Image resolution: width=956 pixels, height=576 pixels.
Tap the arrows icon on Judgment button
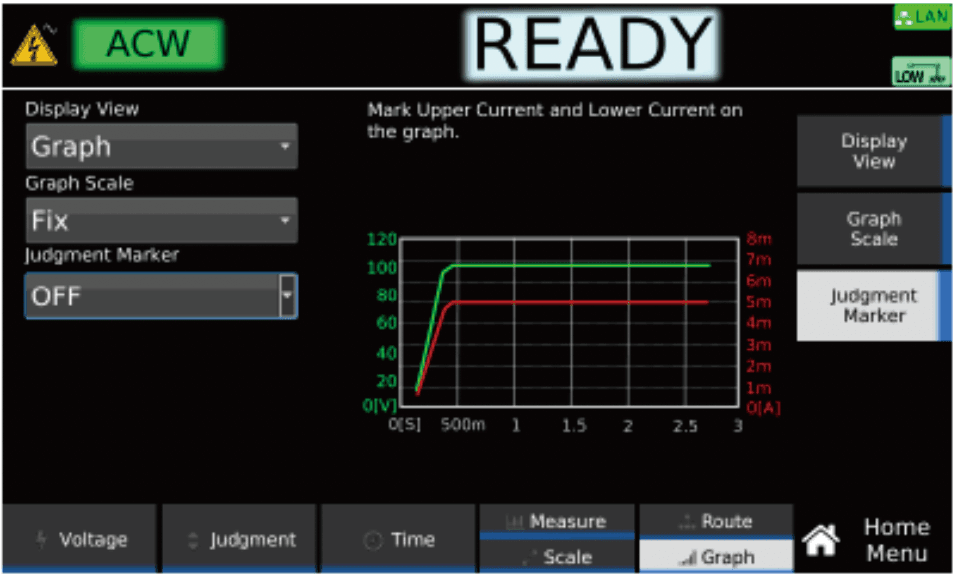pyautogui.click(x=194, y=540)
